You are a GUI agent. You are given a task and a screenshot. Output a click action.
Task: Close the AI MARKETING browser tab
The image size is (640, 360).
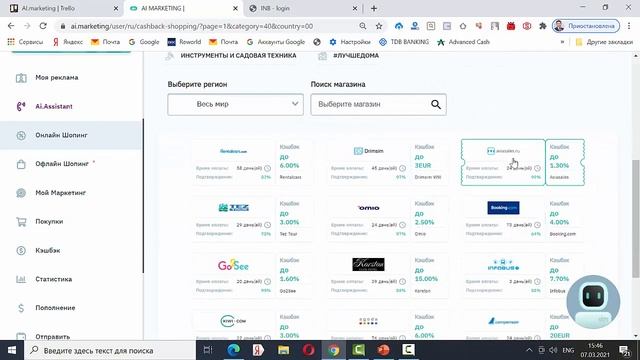[x=236, y=8]
